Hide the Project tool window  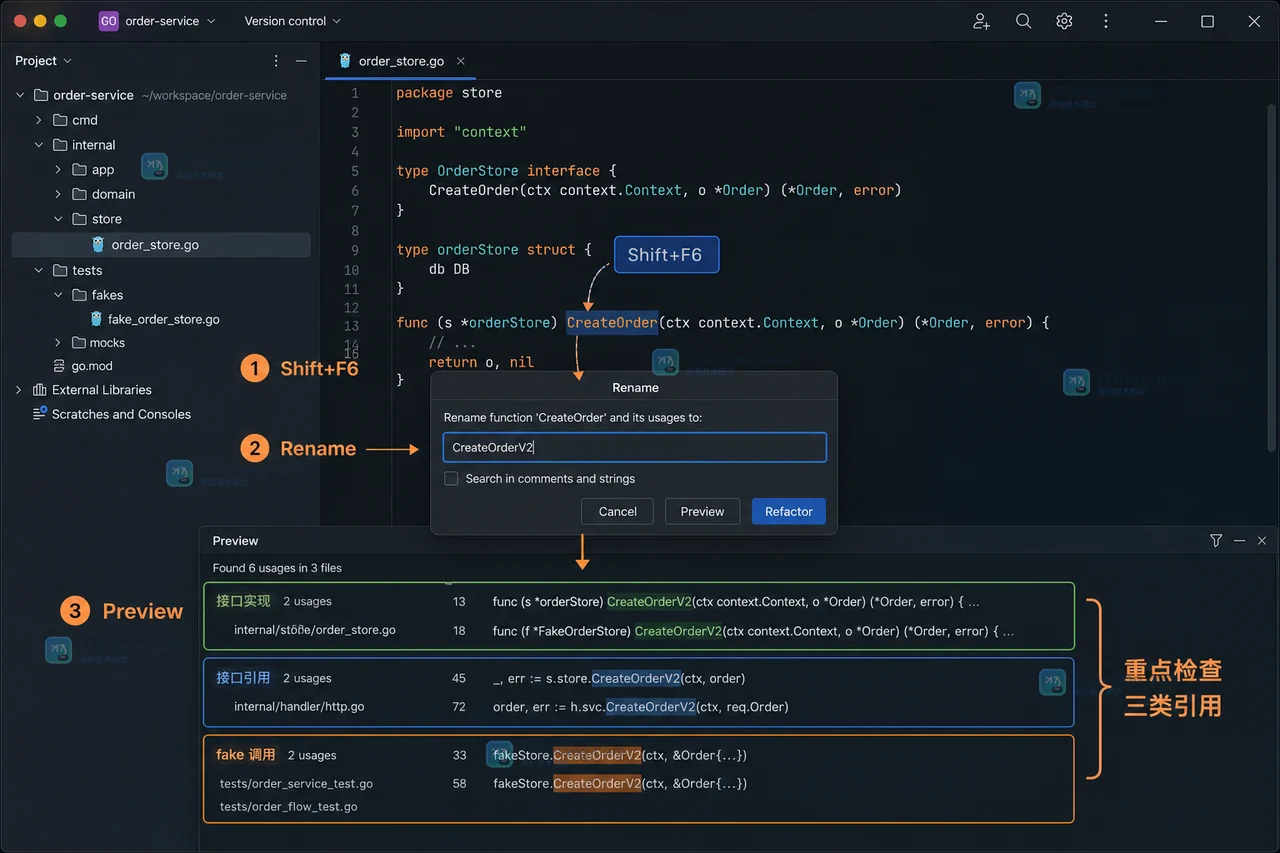click(301, 61)
